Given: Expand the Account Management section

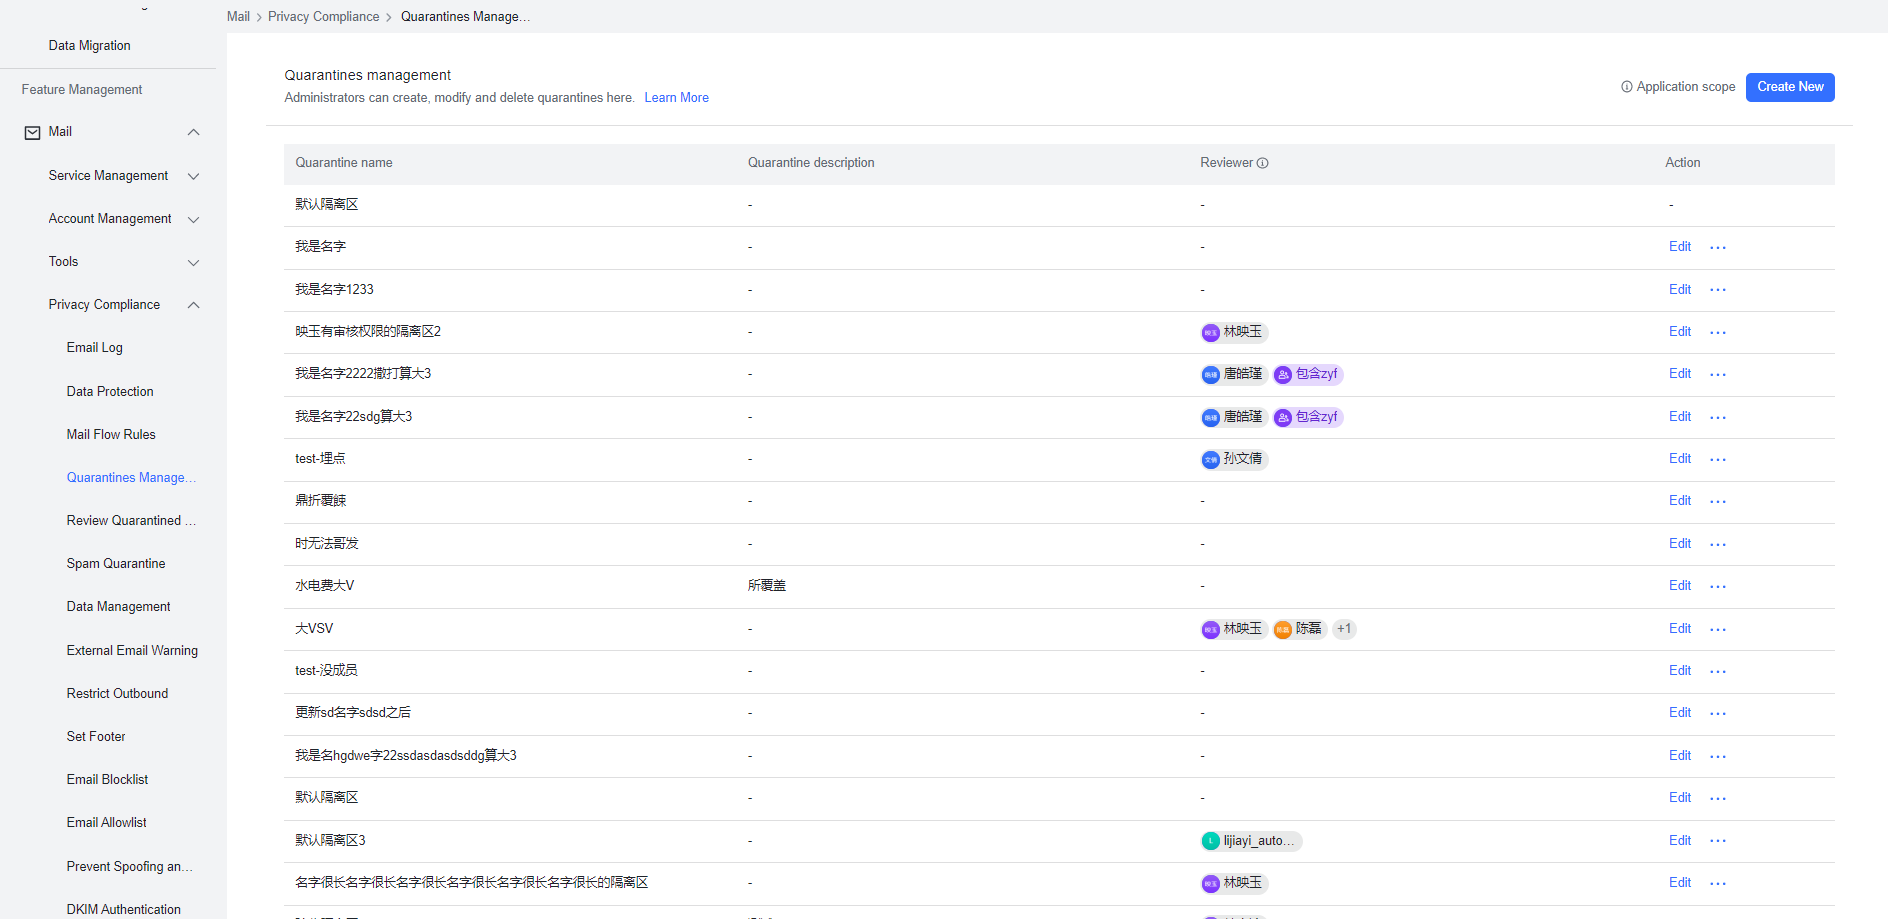Looking at the screenshot, I should [x=193, y=219].
